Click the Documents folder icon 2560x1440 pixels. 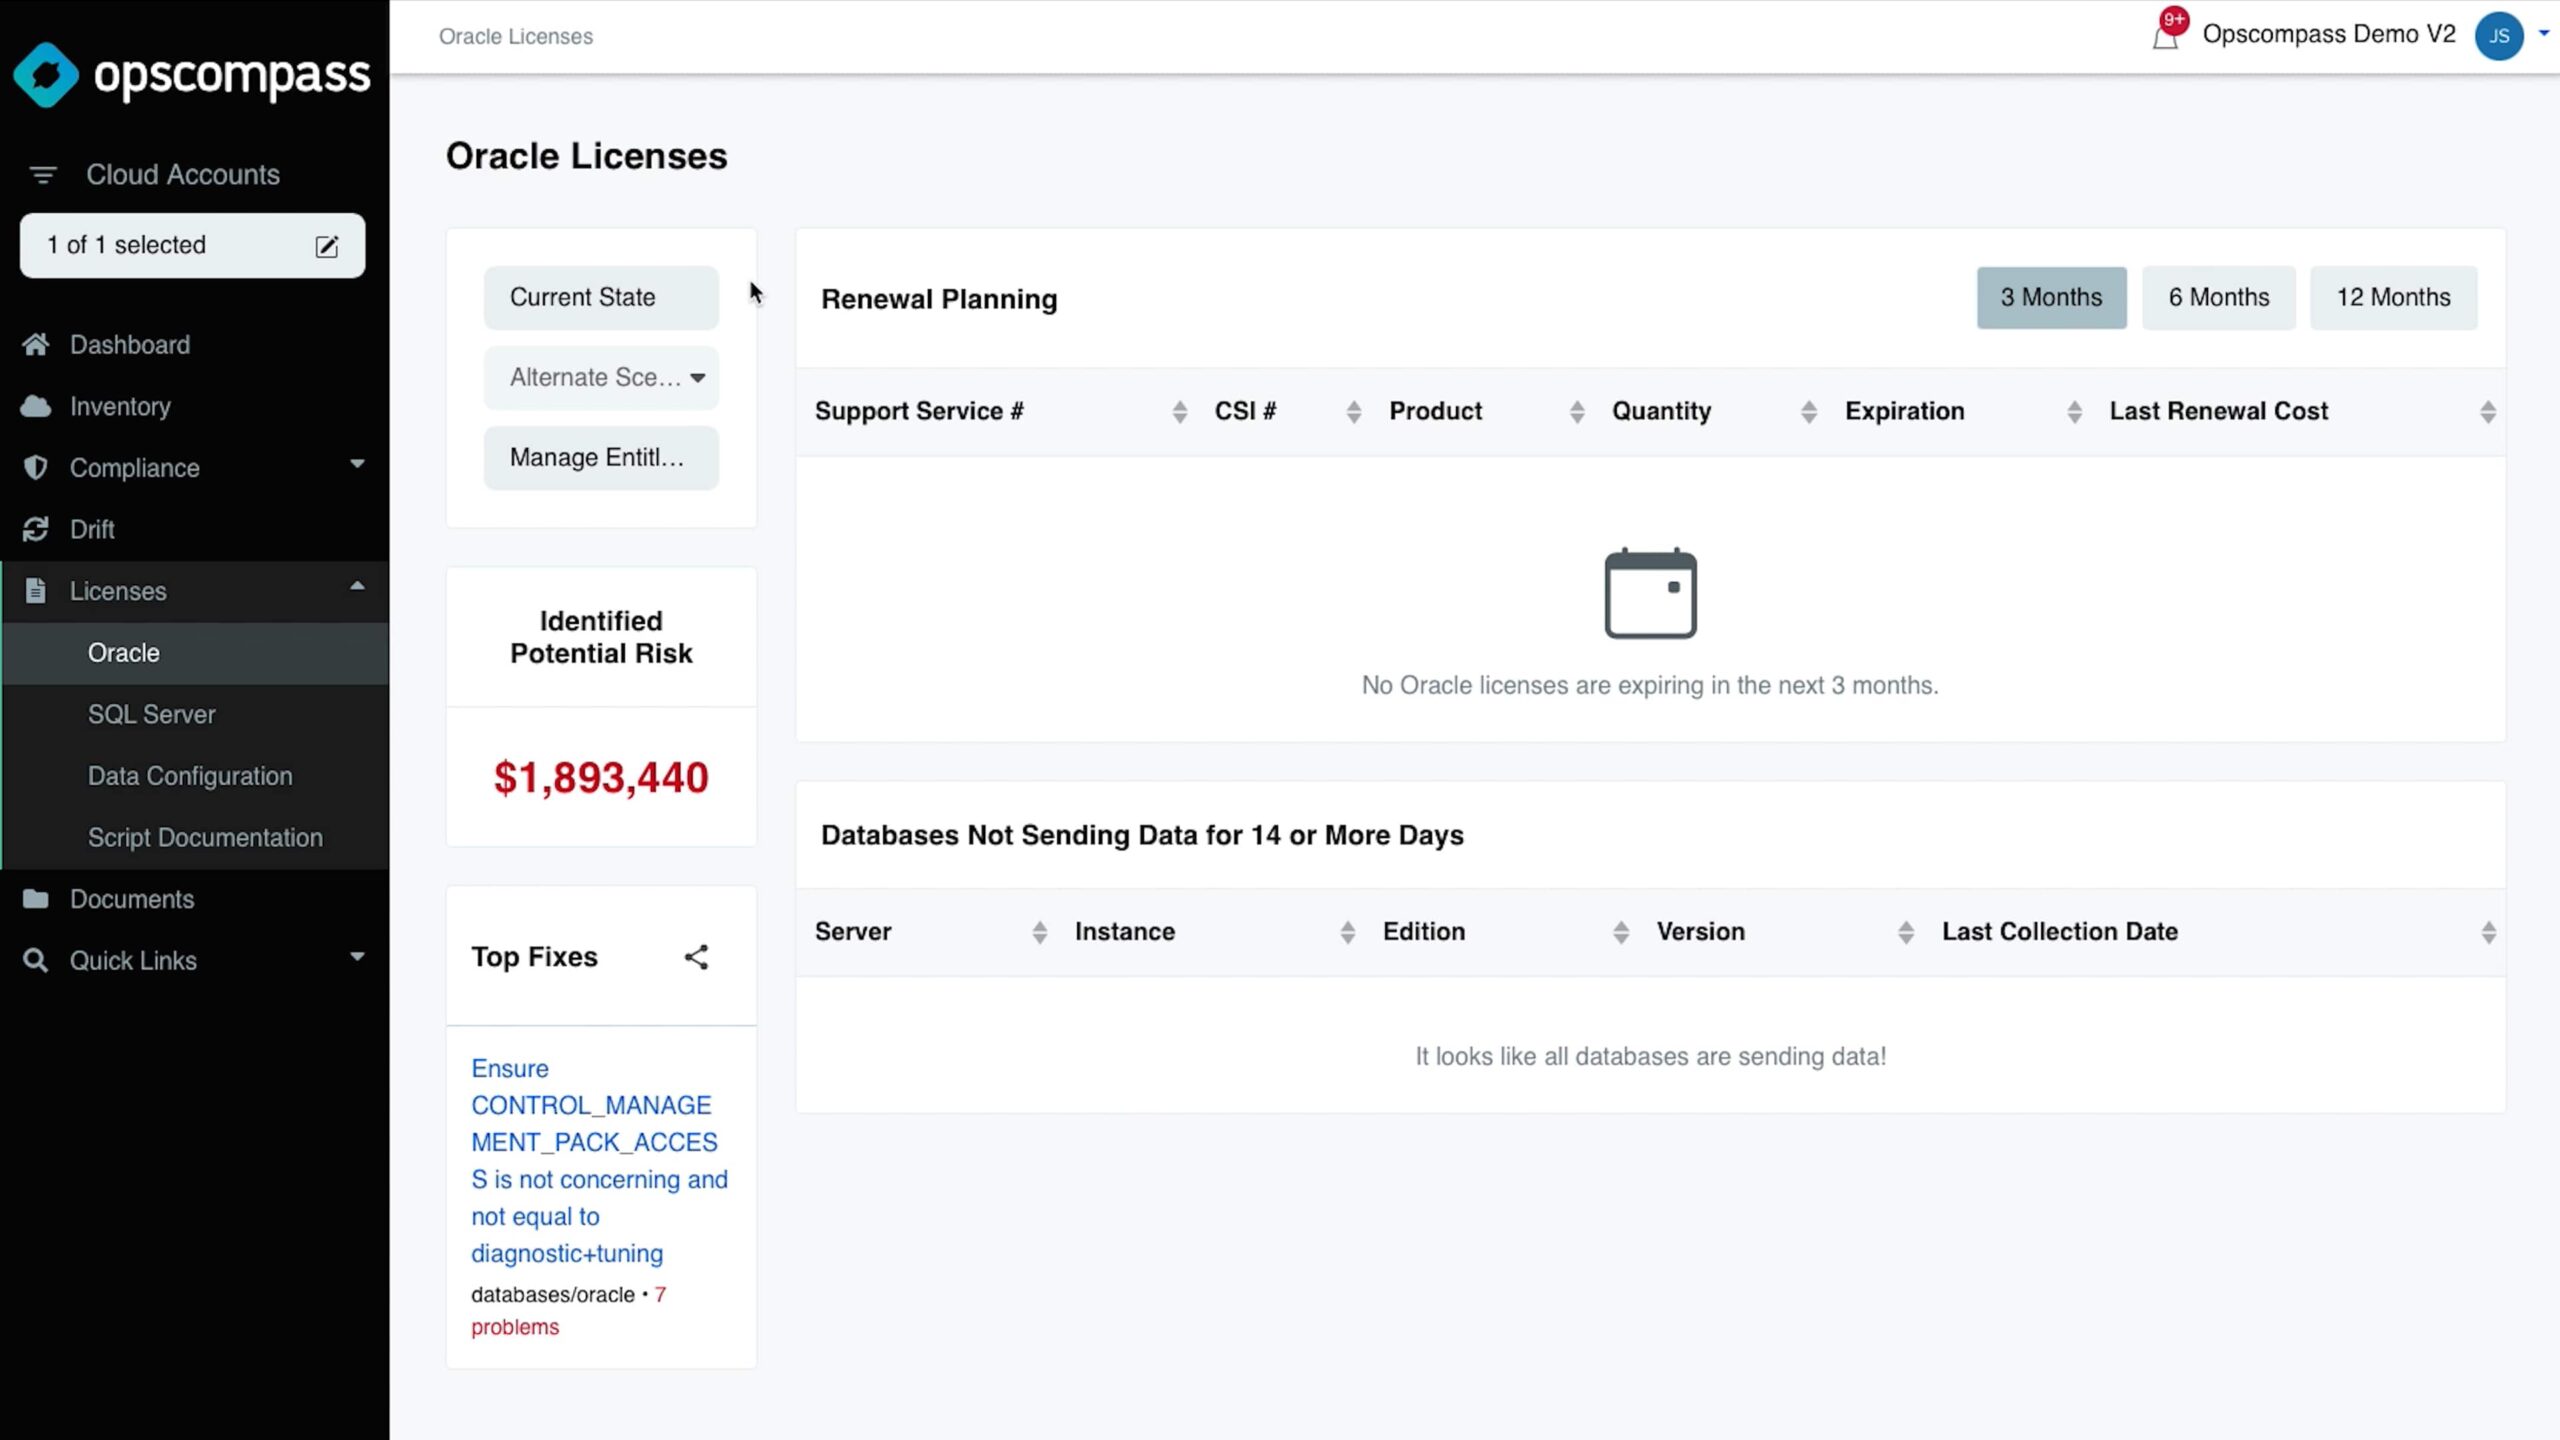(x=36, y=899)
